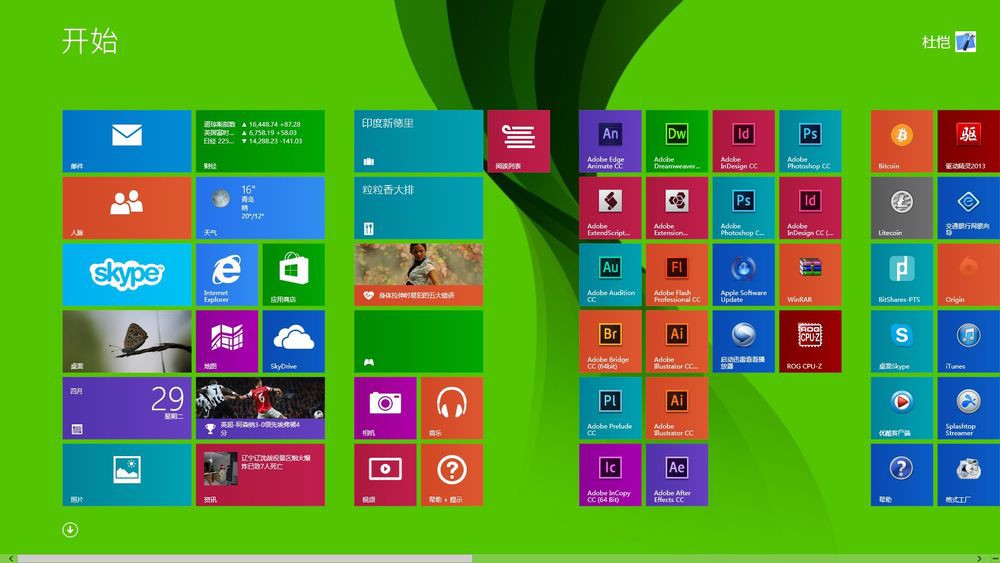Open the Windows Store tile
Viewport: 1000px width, 563px height.
[x=293, y=274]
